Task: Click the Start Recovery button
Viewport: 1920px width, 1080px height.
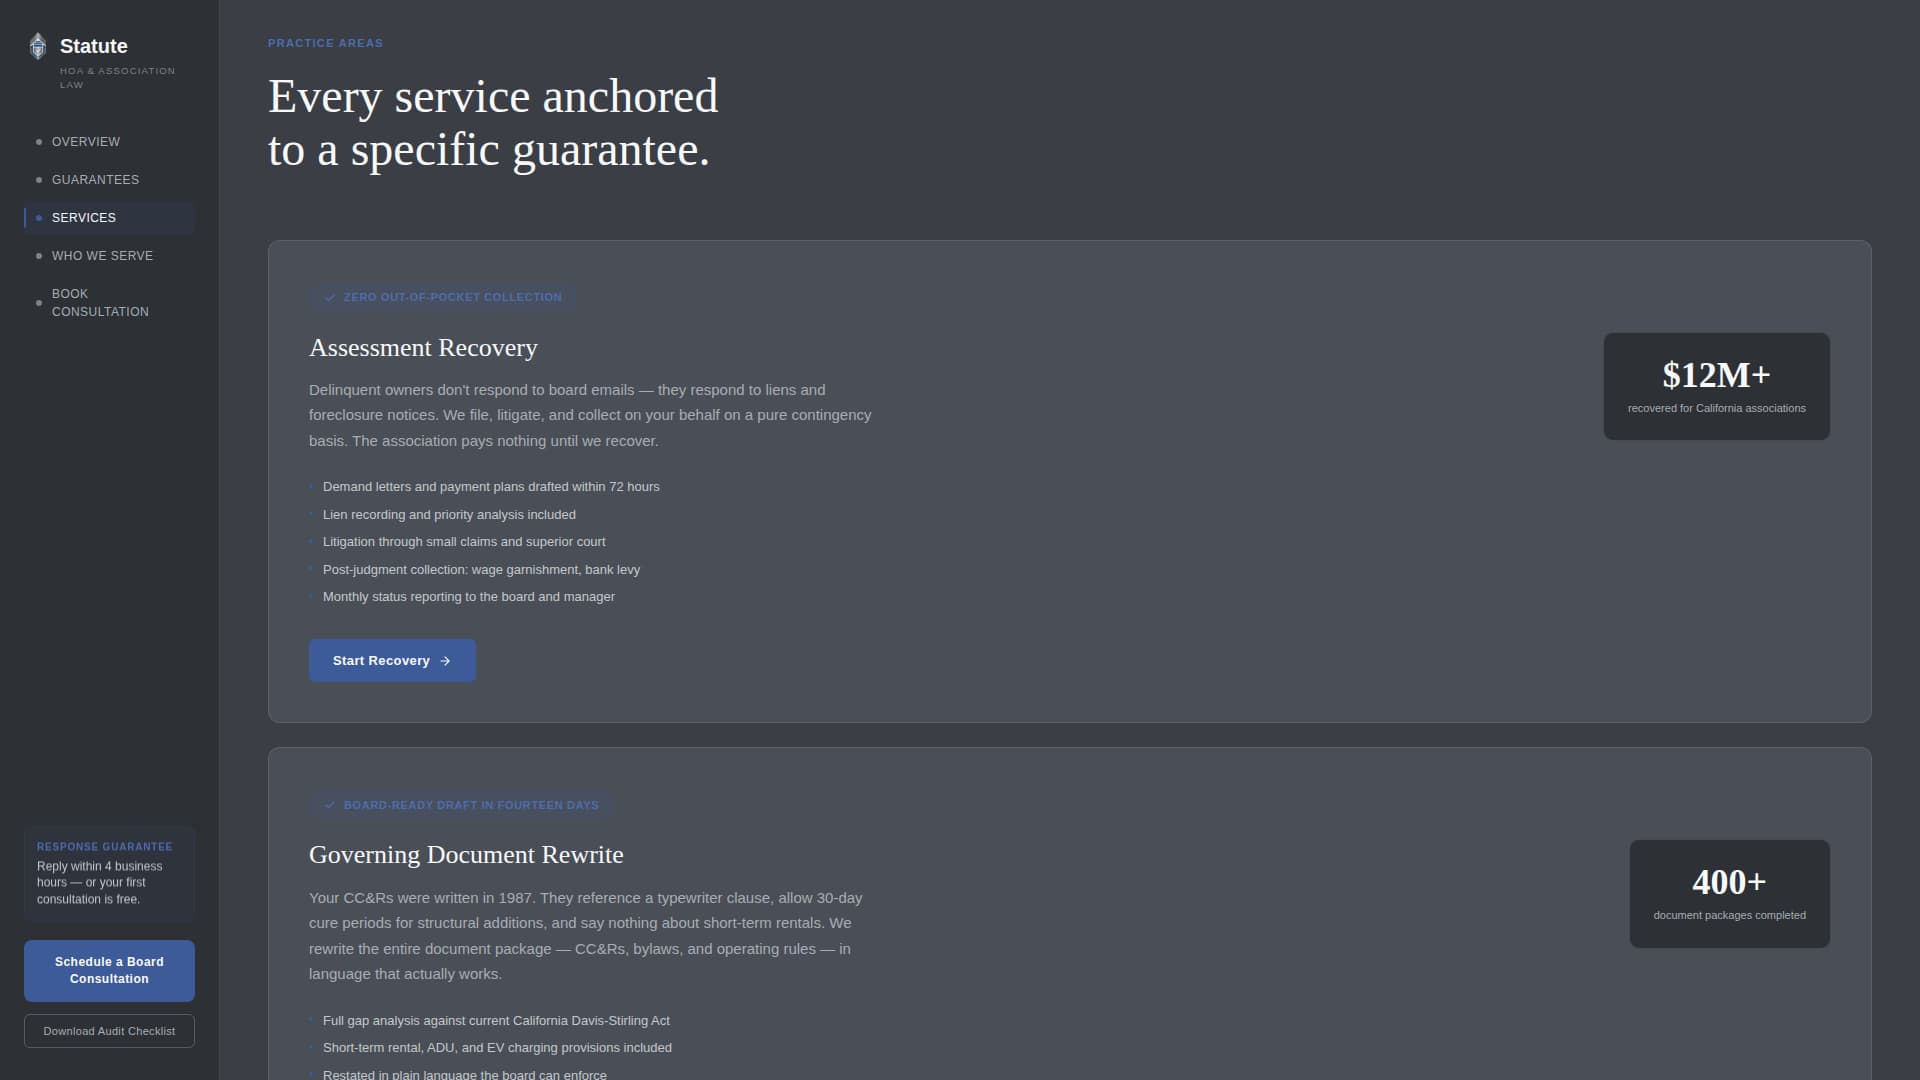Action: [392, 660]
